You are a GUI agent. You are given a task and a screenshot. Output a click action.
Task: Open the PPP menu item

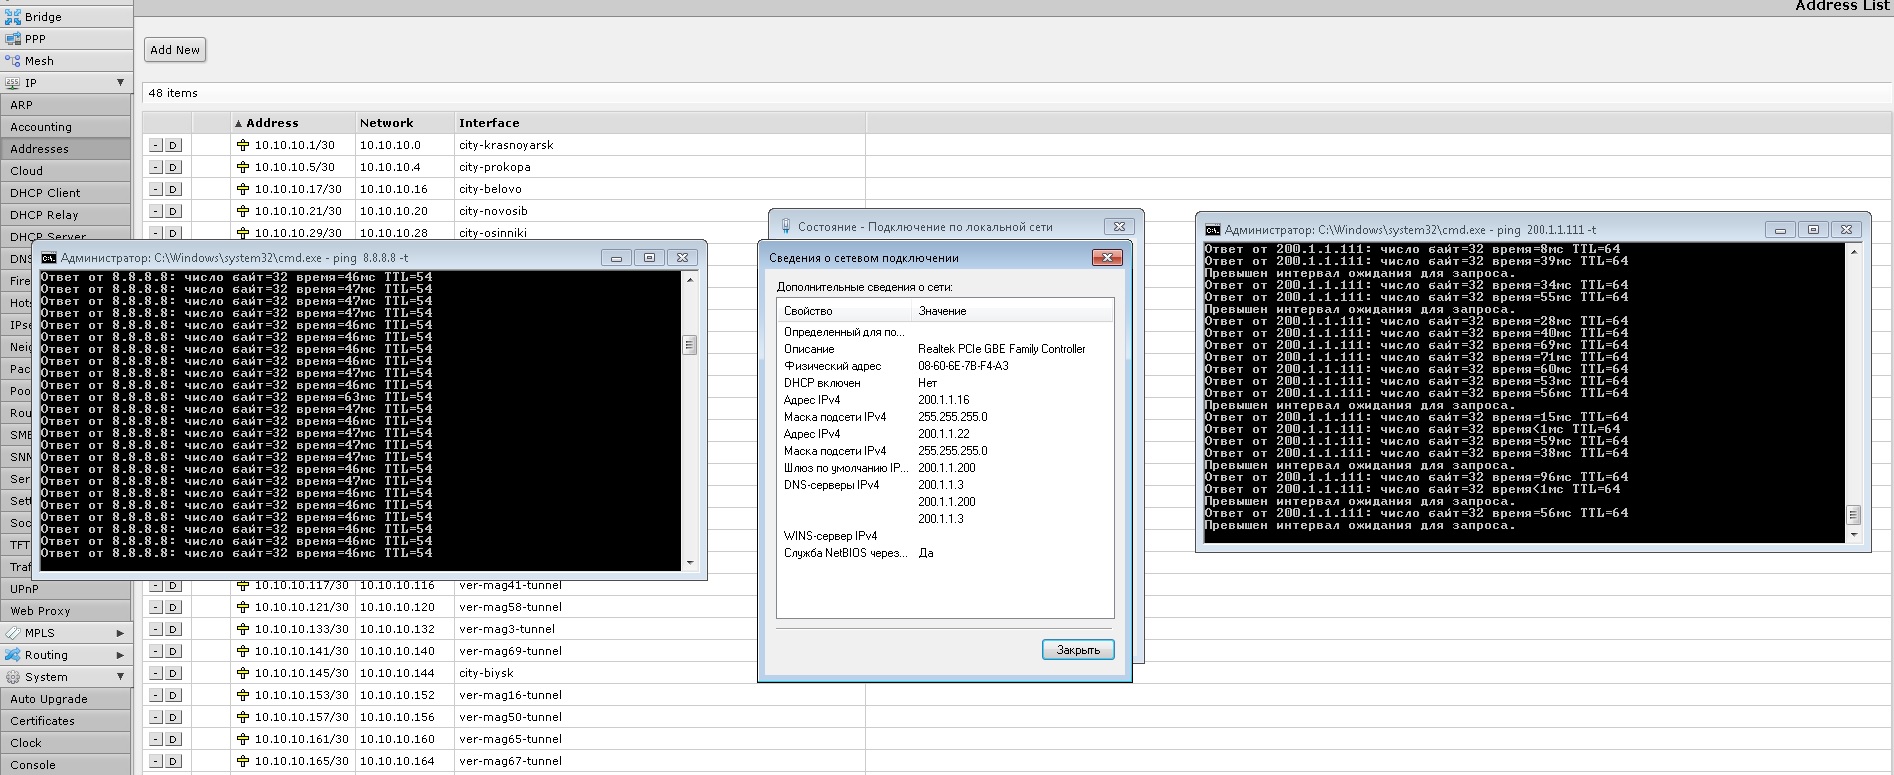point(65,39)
